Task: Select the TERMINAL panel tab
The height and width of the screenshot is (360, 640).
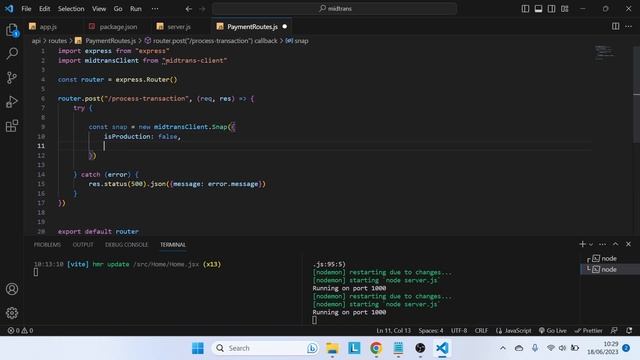Action: (x=173, y=244)
